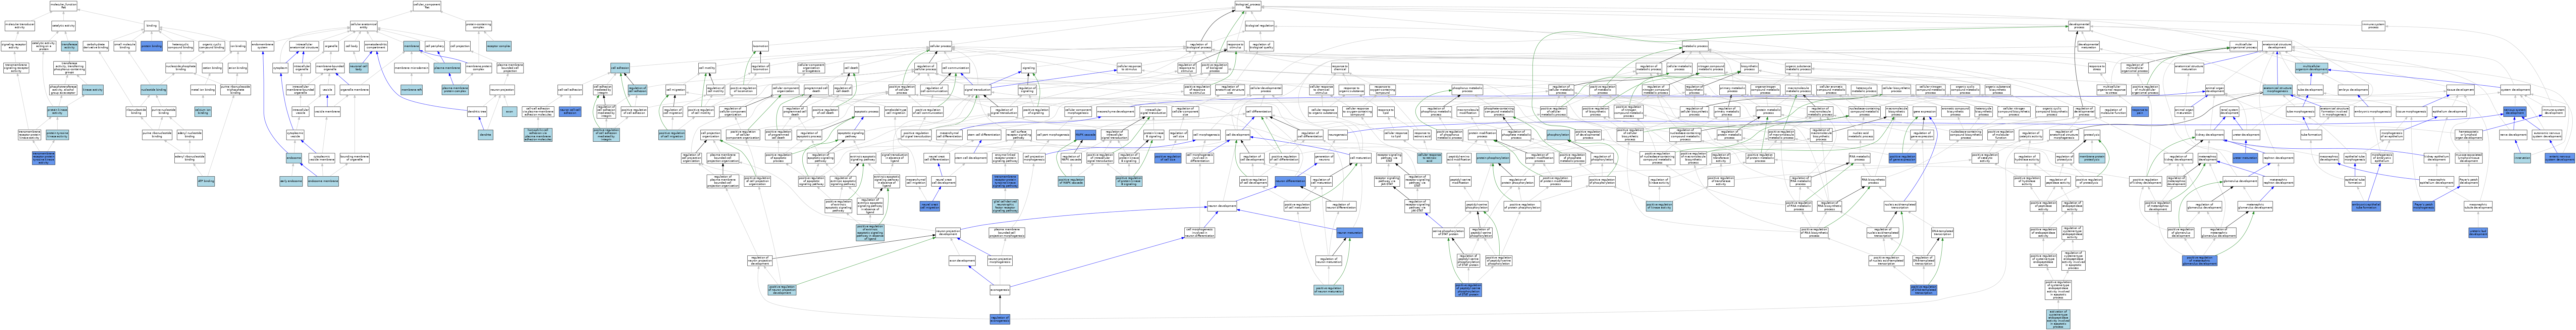Click the 'cytoplasm' node
2576x330 pixels.
click(281, 68)
